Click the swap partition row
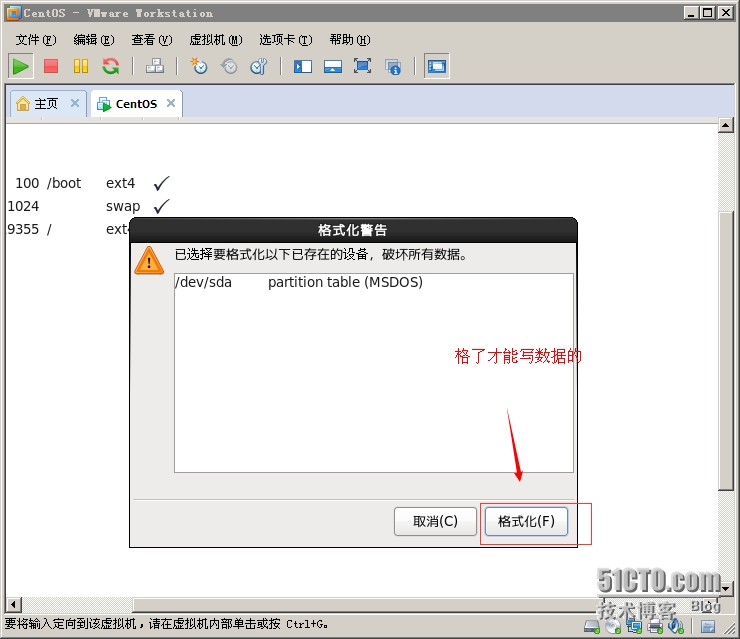740x639 pixels. pyautogui.click(x=89, y=206)
